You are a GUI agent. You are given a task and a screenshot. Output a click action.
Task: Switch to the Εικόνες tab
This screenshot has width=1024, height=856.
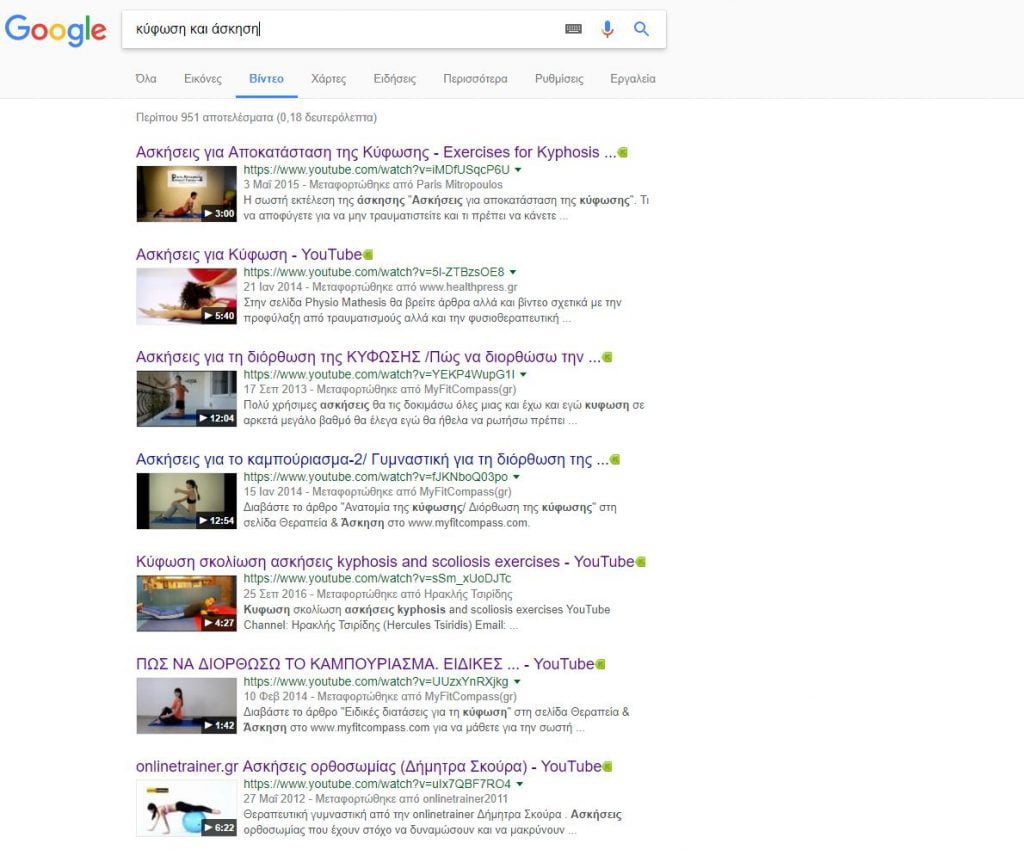202,78
